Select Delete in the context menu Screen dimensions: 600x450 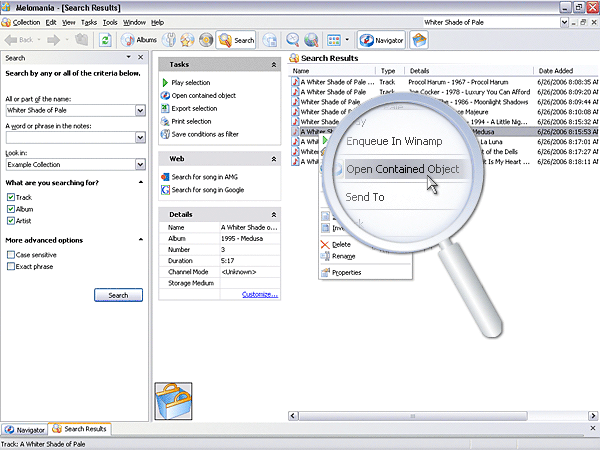(340, 244)
